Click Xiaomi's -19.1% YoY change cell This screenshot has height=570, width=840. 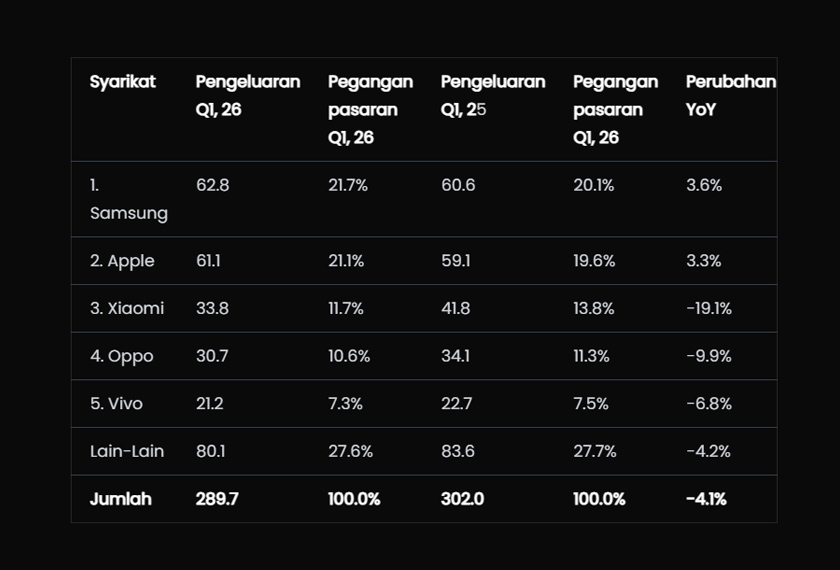709,308
